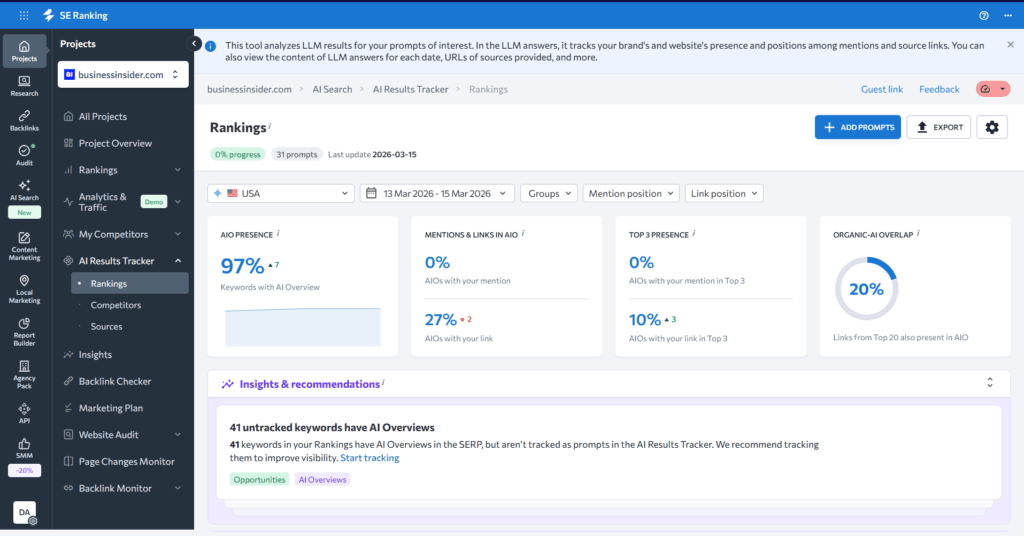Click the AIO Presence info icon
This screenshot has height=536, width=1024.
(x=279, y=233)
